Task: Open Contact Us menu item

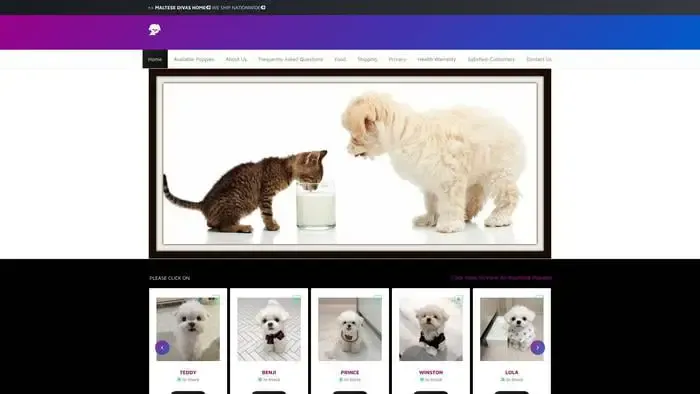Action: [x=539, y=59]
